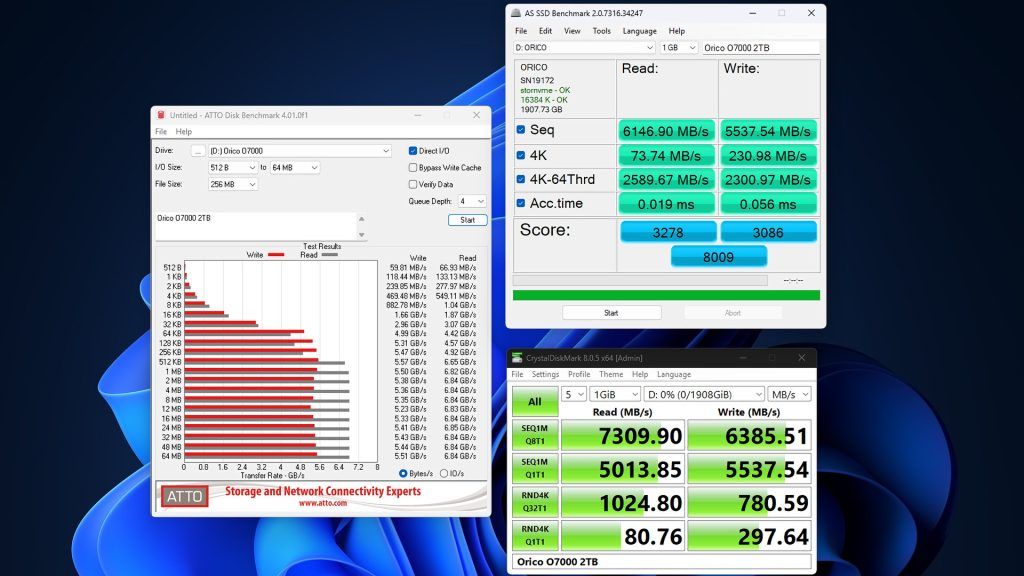
Task: Select Bytes/s radio button in ATTO
Action: [403, 473]
